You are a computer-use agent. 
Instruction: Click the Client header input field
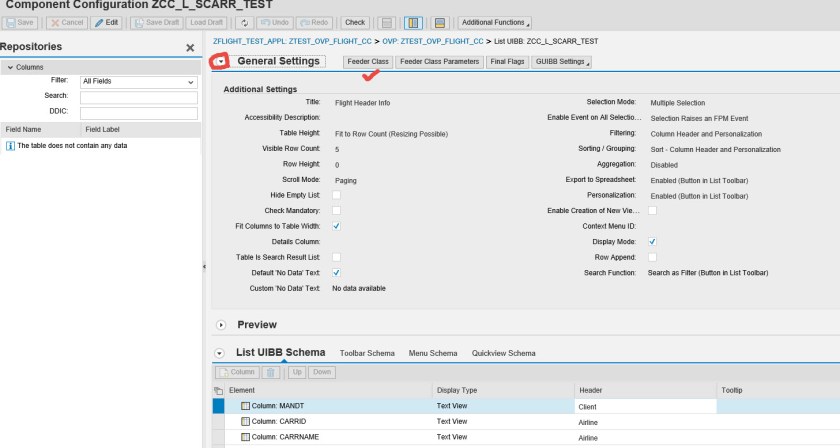pos(645,407)
